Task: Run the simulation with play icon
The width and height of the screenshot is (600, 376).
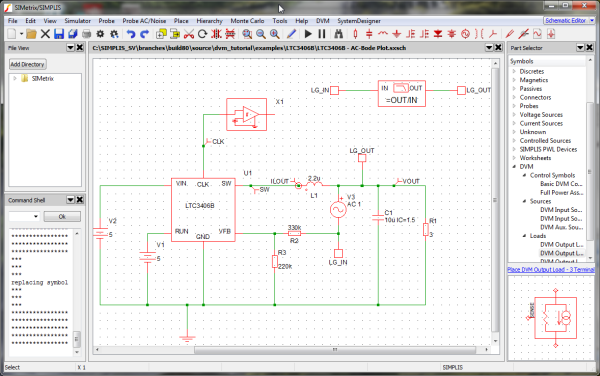Action: [x=308, y=34]
